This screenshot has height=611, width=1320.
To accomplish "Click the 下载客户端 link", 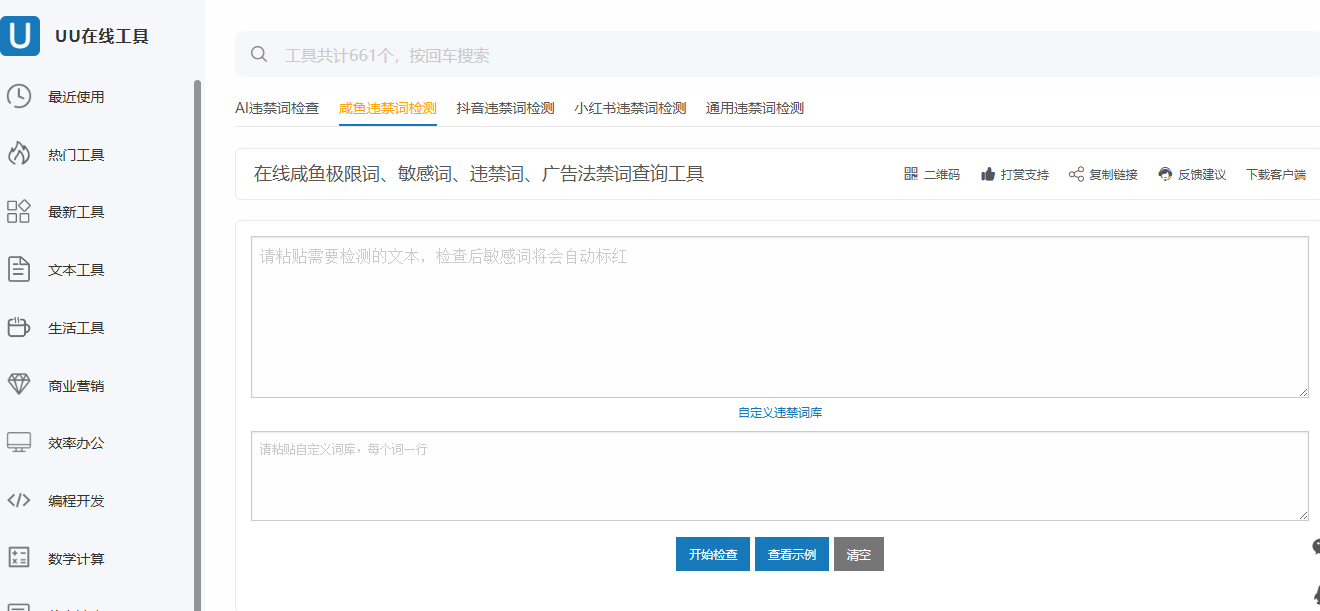I will click(1276, 175).
